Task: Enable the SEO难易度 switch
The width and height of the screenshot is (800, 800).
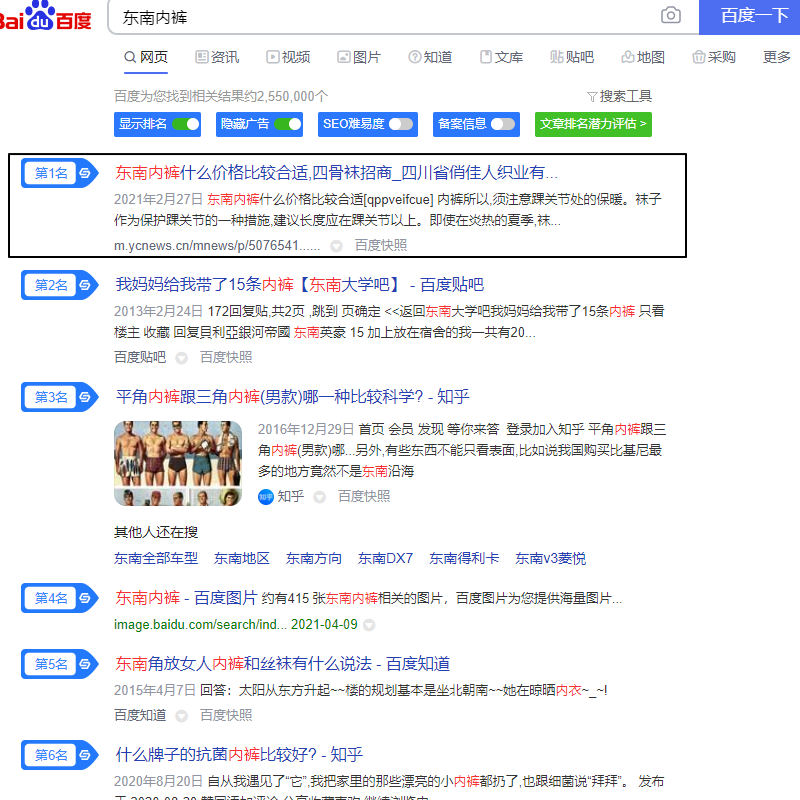Action: [x=401, y=124]
